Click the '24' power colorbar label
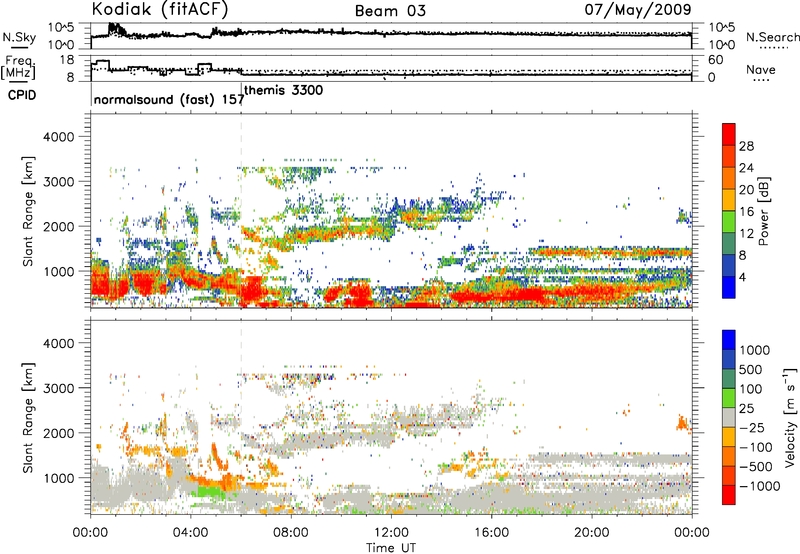Viewport: 800px width, 554px height. click(x=746, y=168)
